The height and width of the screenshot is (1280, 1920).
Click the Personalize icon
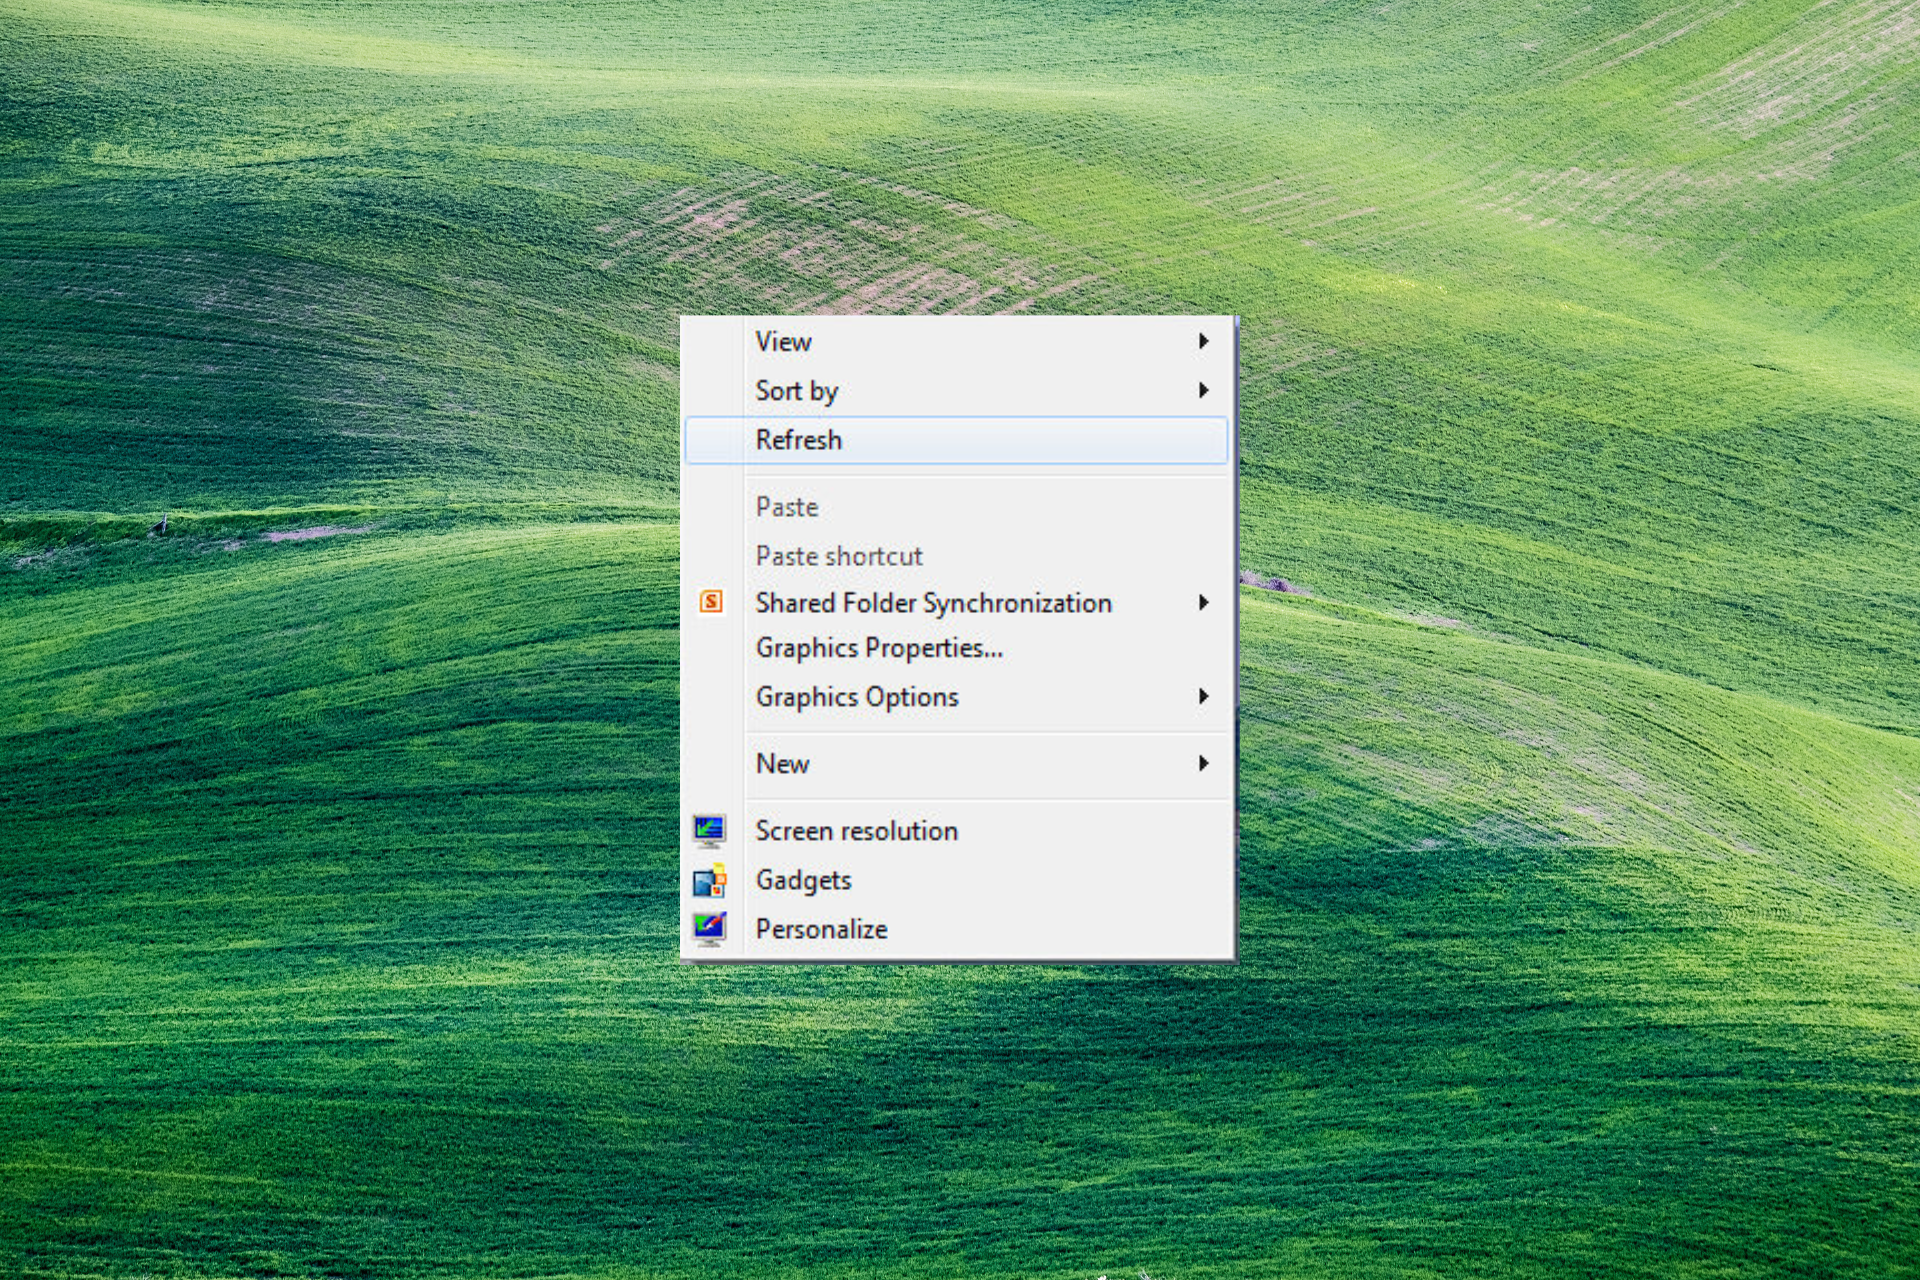[x=709, y=929]
